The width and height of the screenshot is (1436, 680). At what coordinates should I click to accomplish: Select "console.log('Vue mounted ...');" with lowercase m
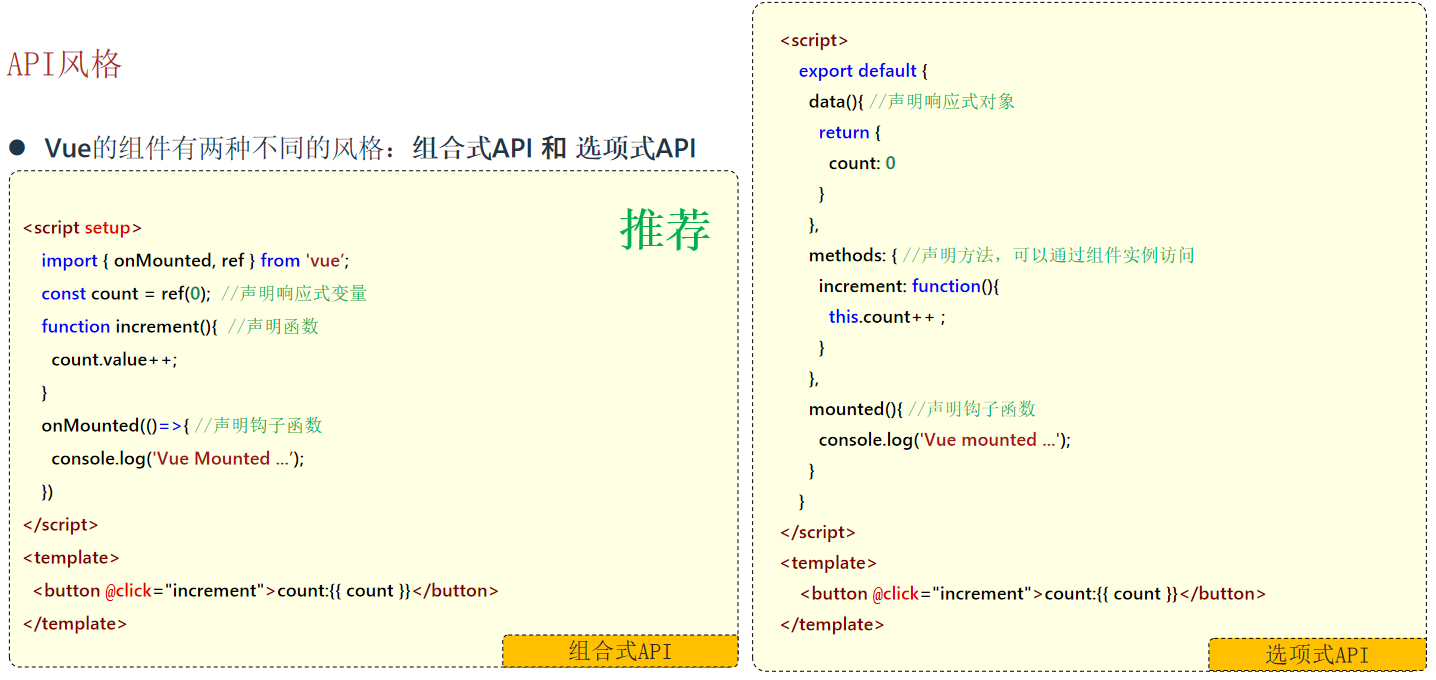coord(944,440)
